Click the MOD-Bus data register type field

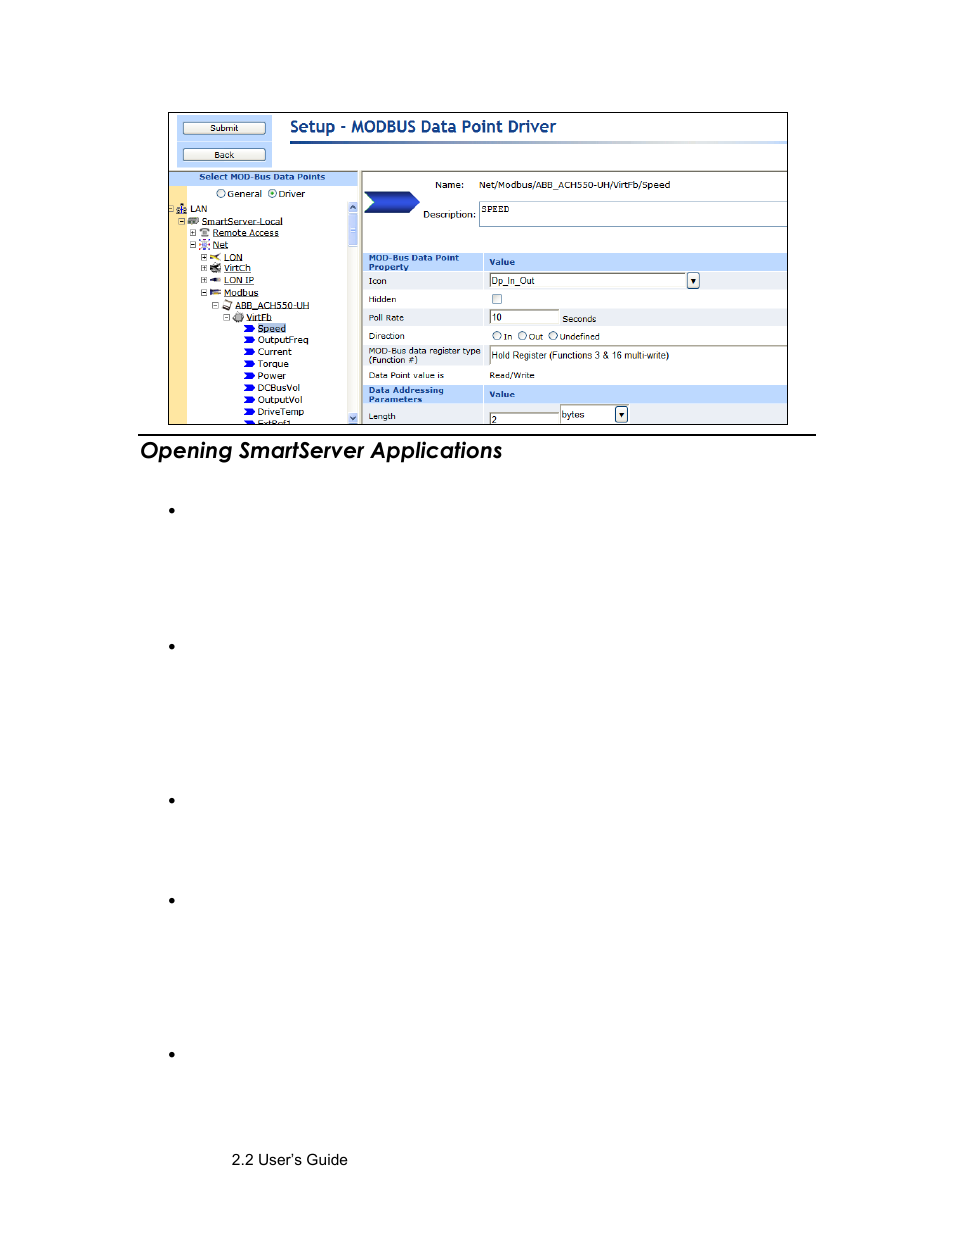tap(638, 355)
